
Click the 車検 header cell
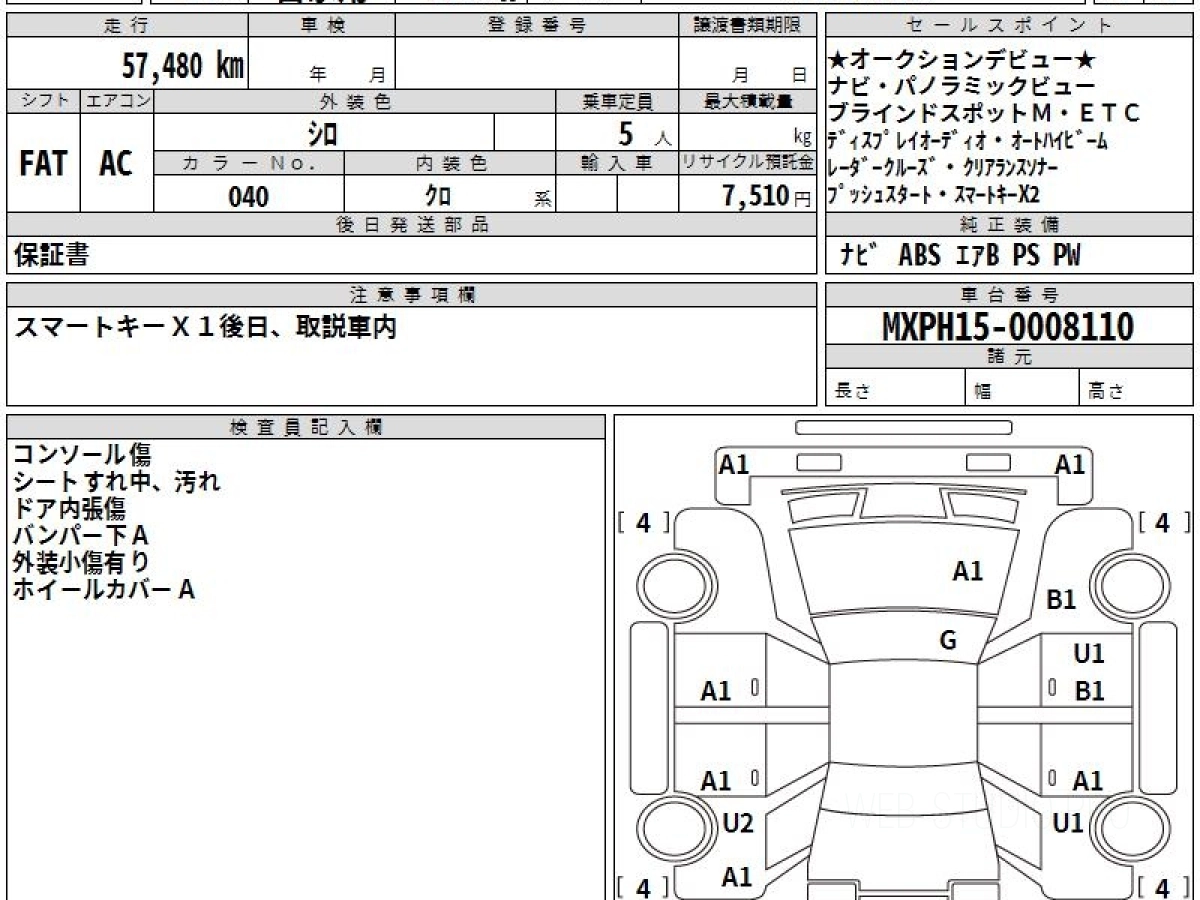click(x=322, y=26)
